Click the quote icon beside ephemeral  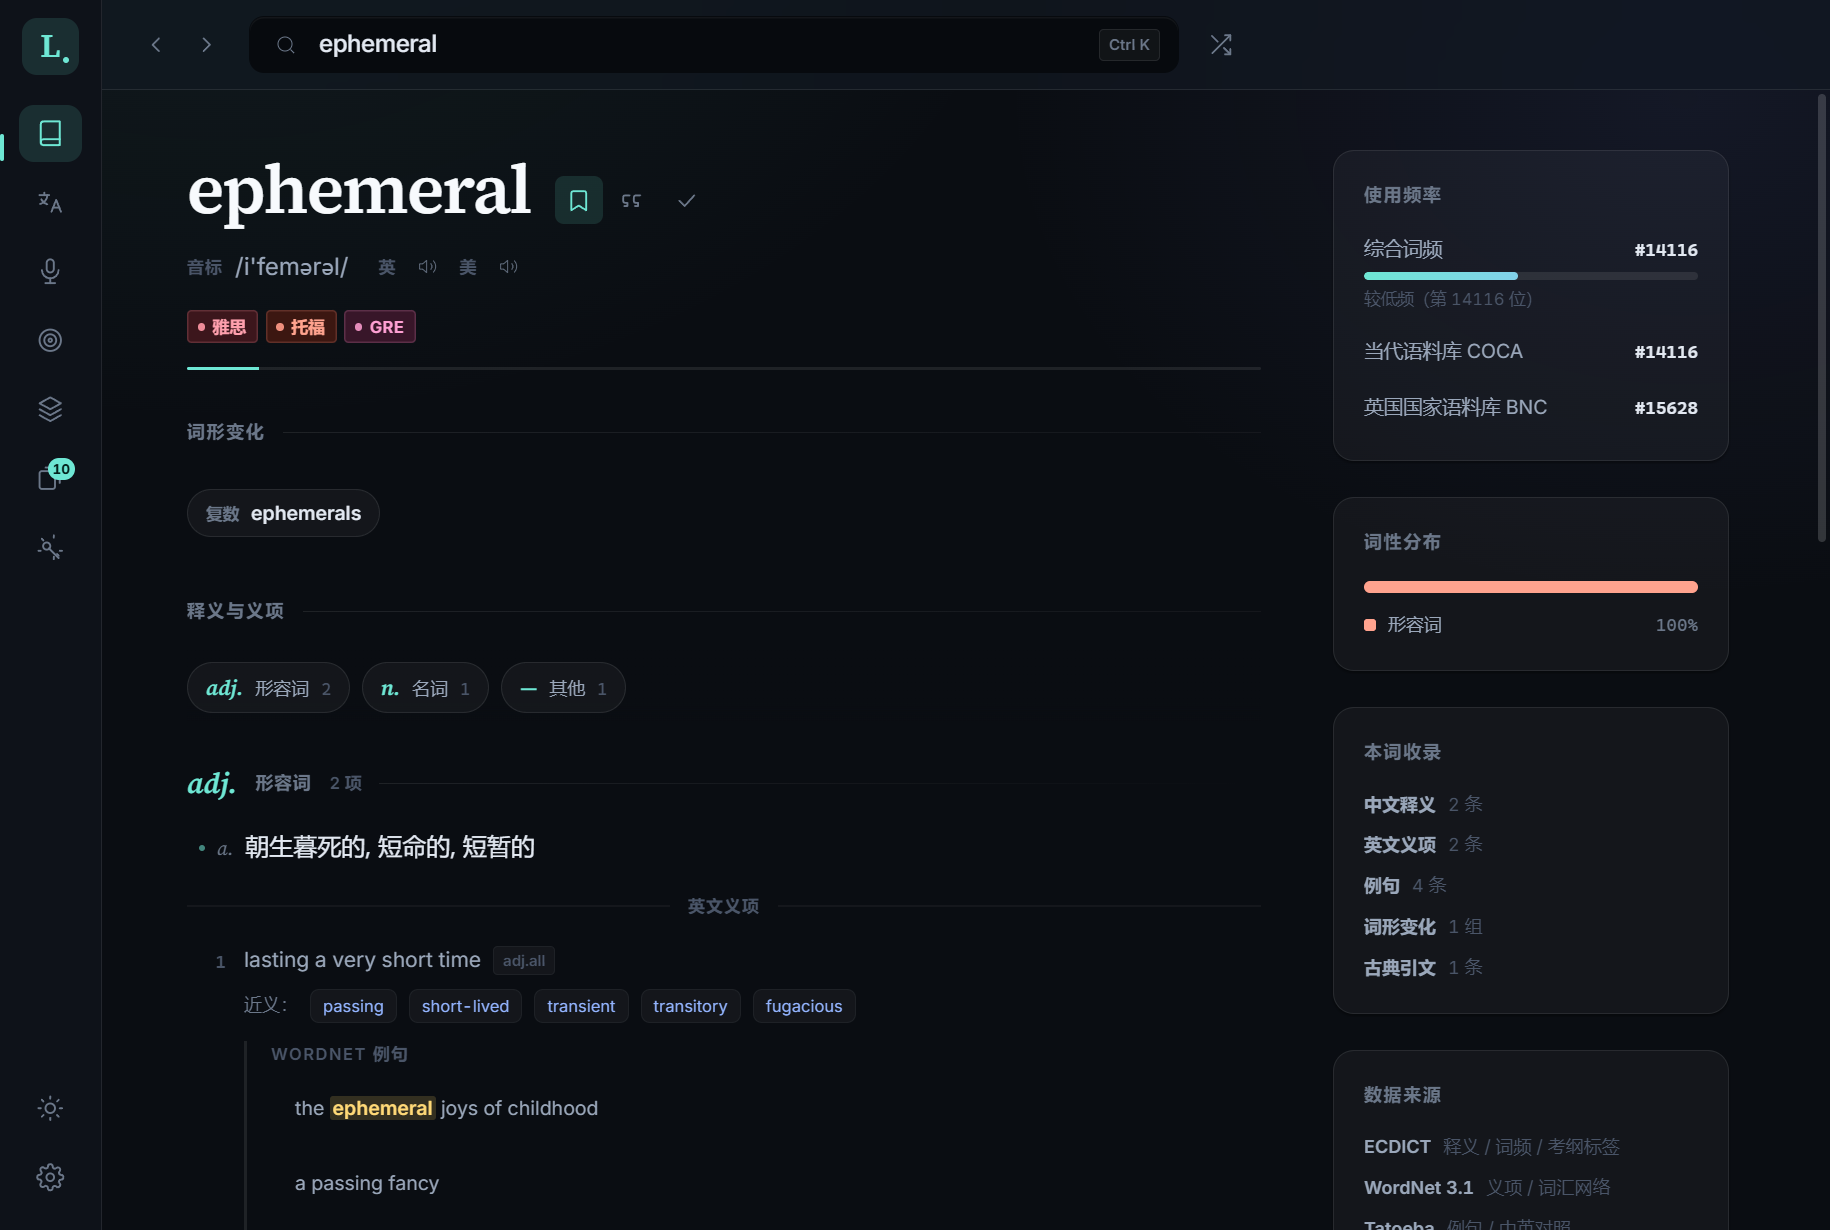(631, 200)
